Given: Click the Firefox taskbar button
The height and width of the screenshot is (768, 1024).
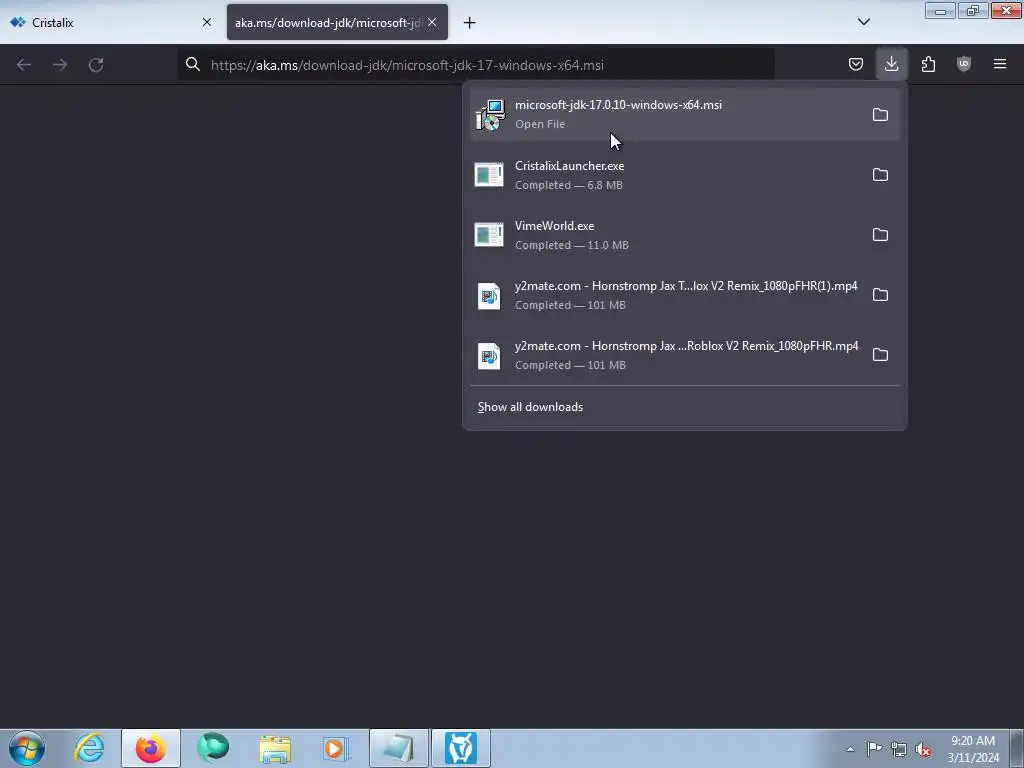Looking at the screenshot, I should point(150,748).
